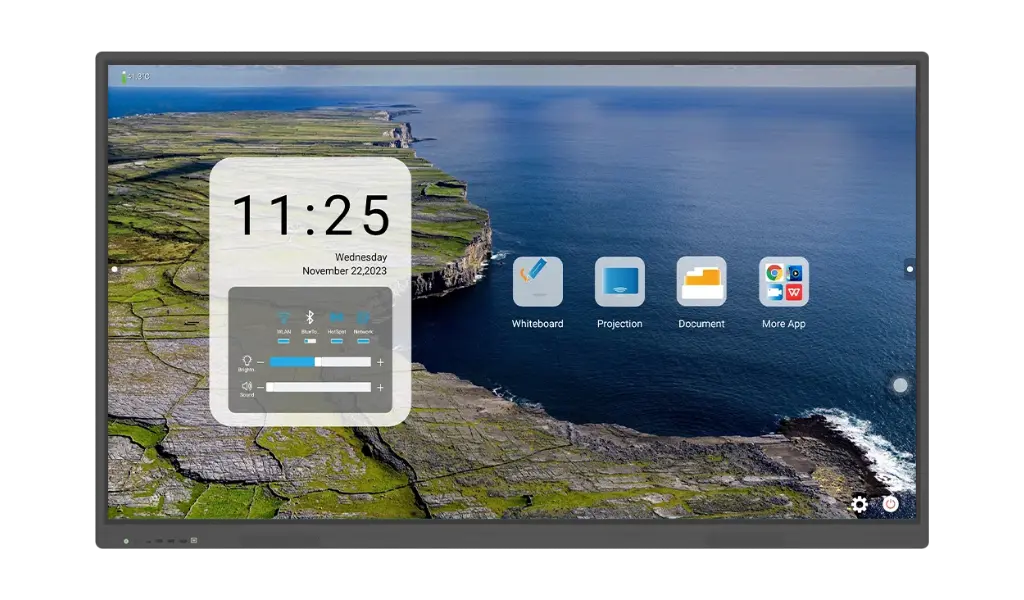Screen dimensions: 1024x600
Task: Decrease sound volume with the minus button
Action: [x=260, y=387]
